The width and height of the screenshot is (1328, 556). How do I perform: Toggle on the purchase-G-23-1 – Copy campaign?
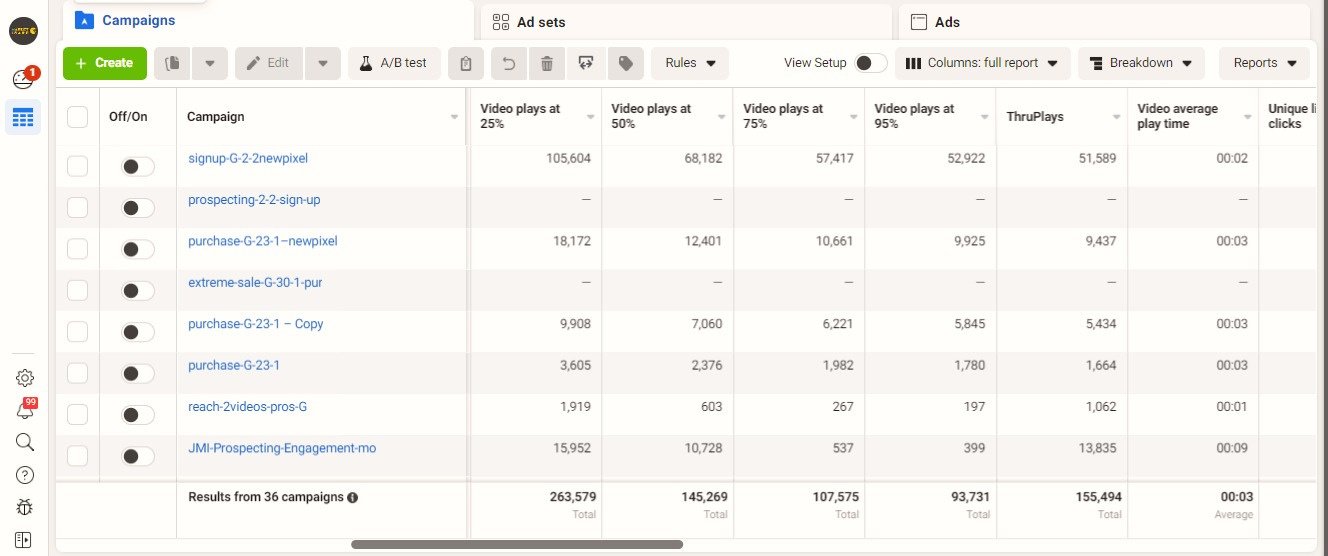tap(138, 332)
